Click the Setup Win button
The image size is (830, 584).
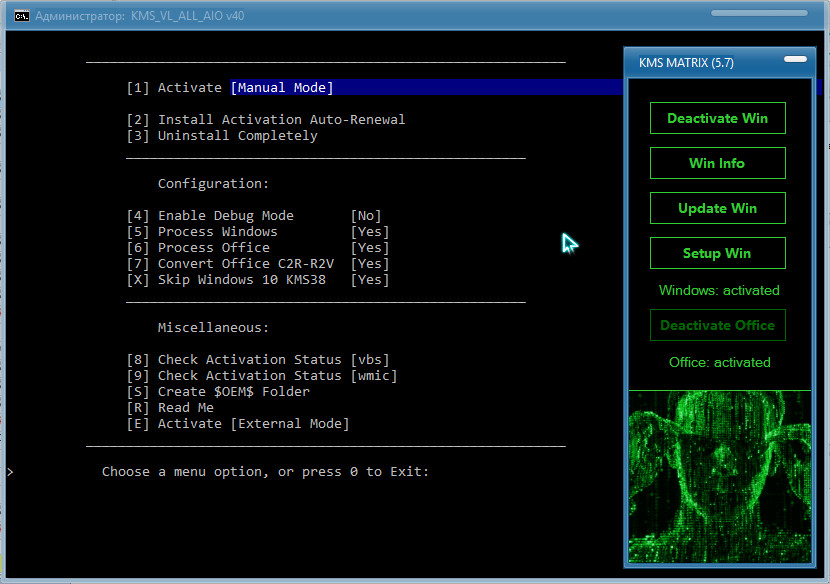click(x=717, y=253)
